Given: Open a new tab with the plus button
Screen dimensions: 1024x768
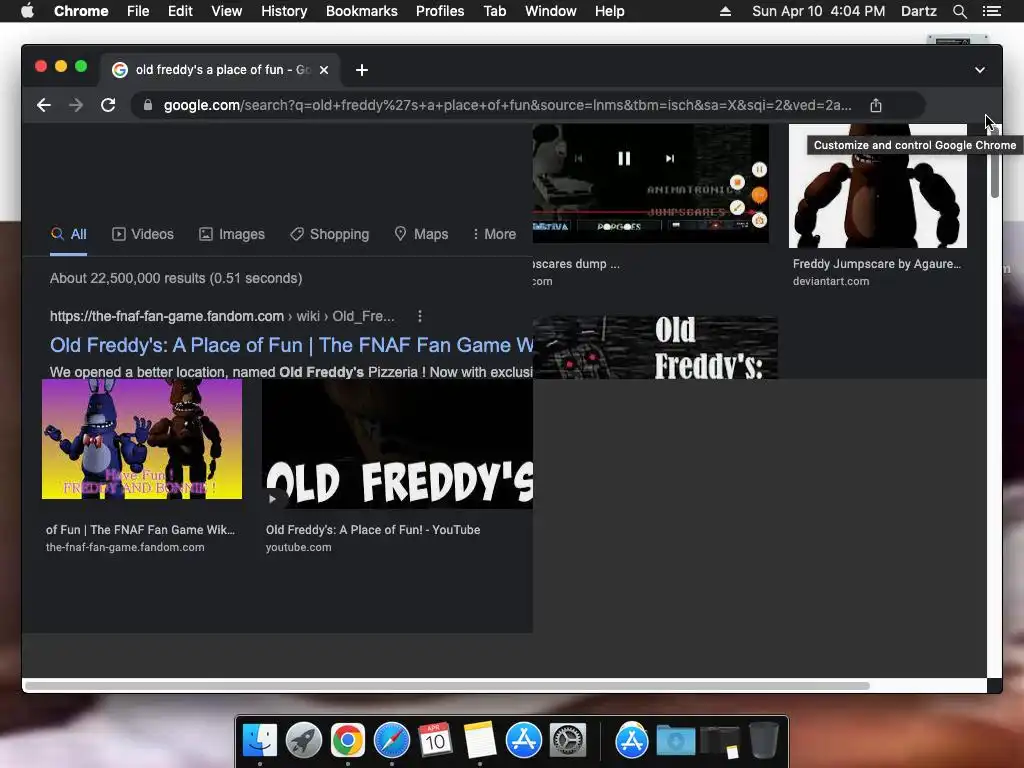Looking at the screenshot, I should (362, 70).
